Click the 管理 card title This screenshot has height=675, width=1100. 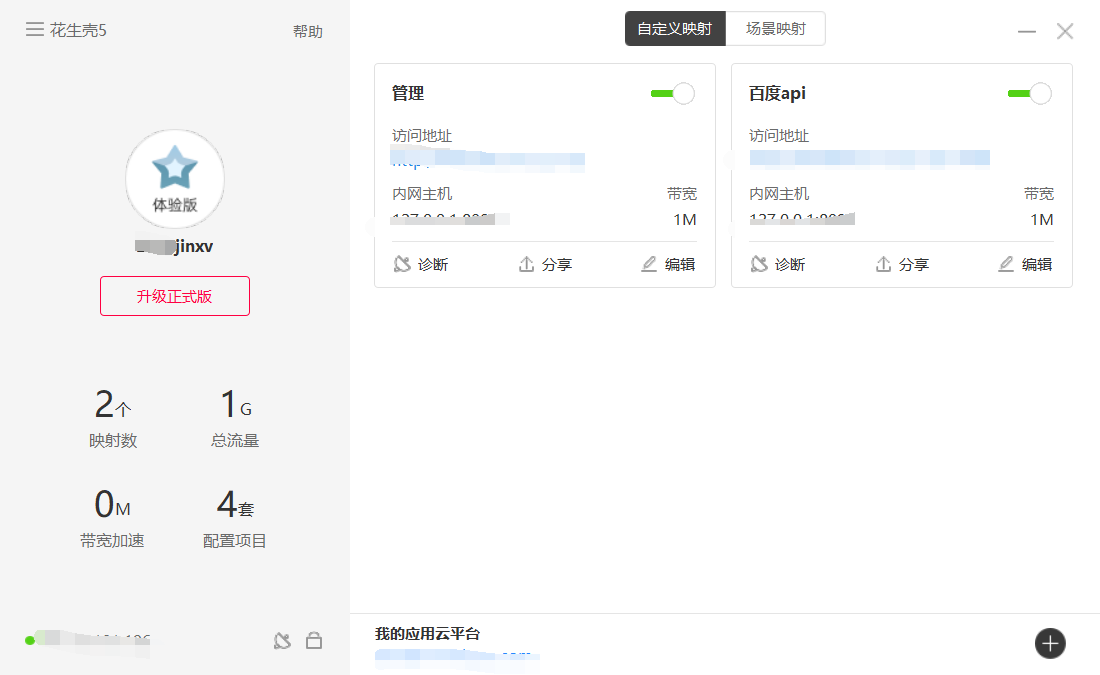point(408,93)
